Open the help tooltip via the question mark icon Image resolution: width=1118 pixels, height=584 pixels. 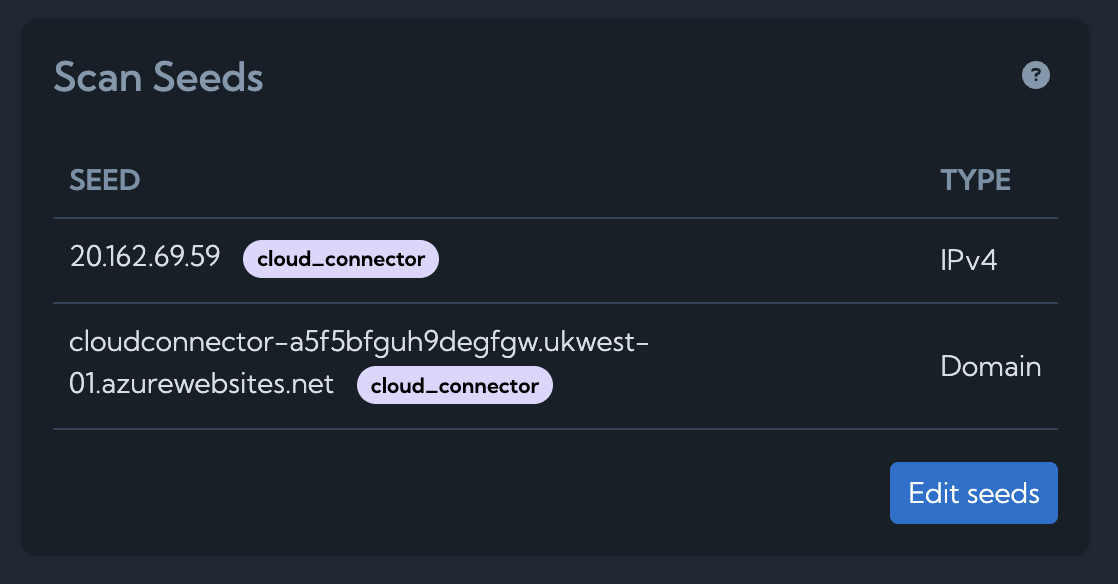coord(1036,75)
